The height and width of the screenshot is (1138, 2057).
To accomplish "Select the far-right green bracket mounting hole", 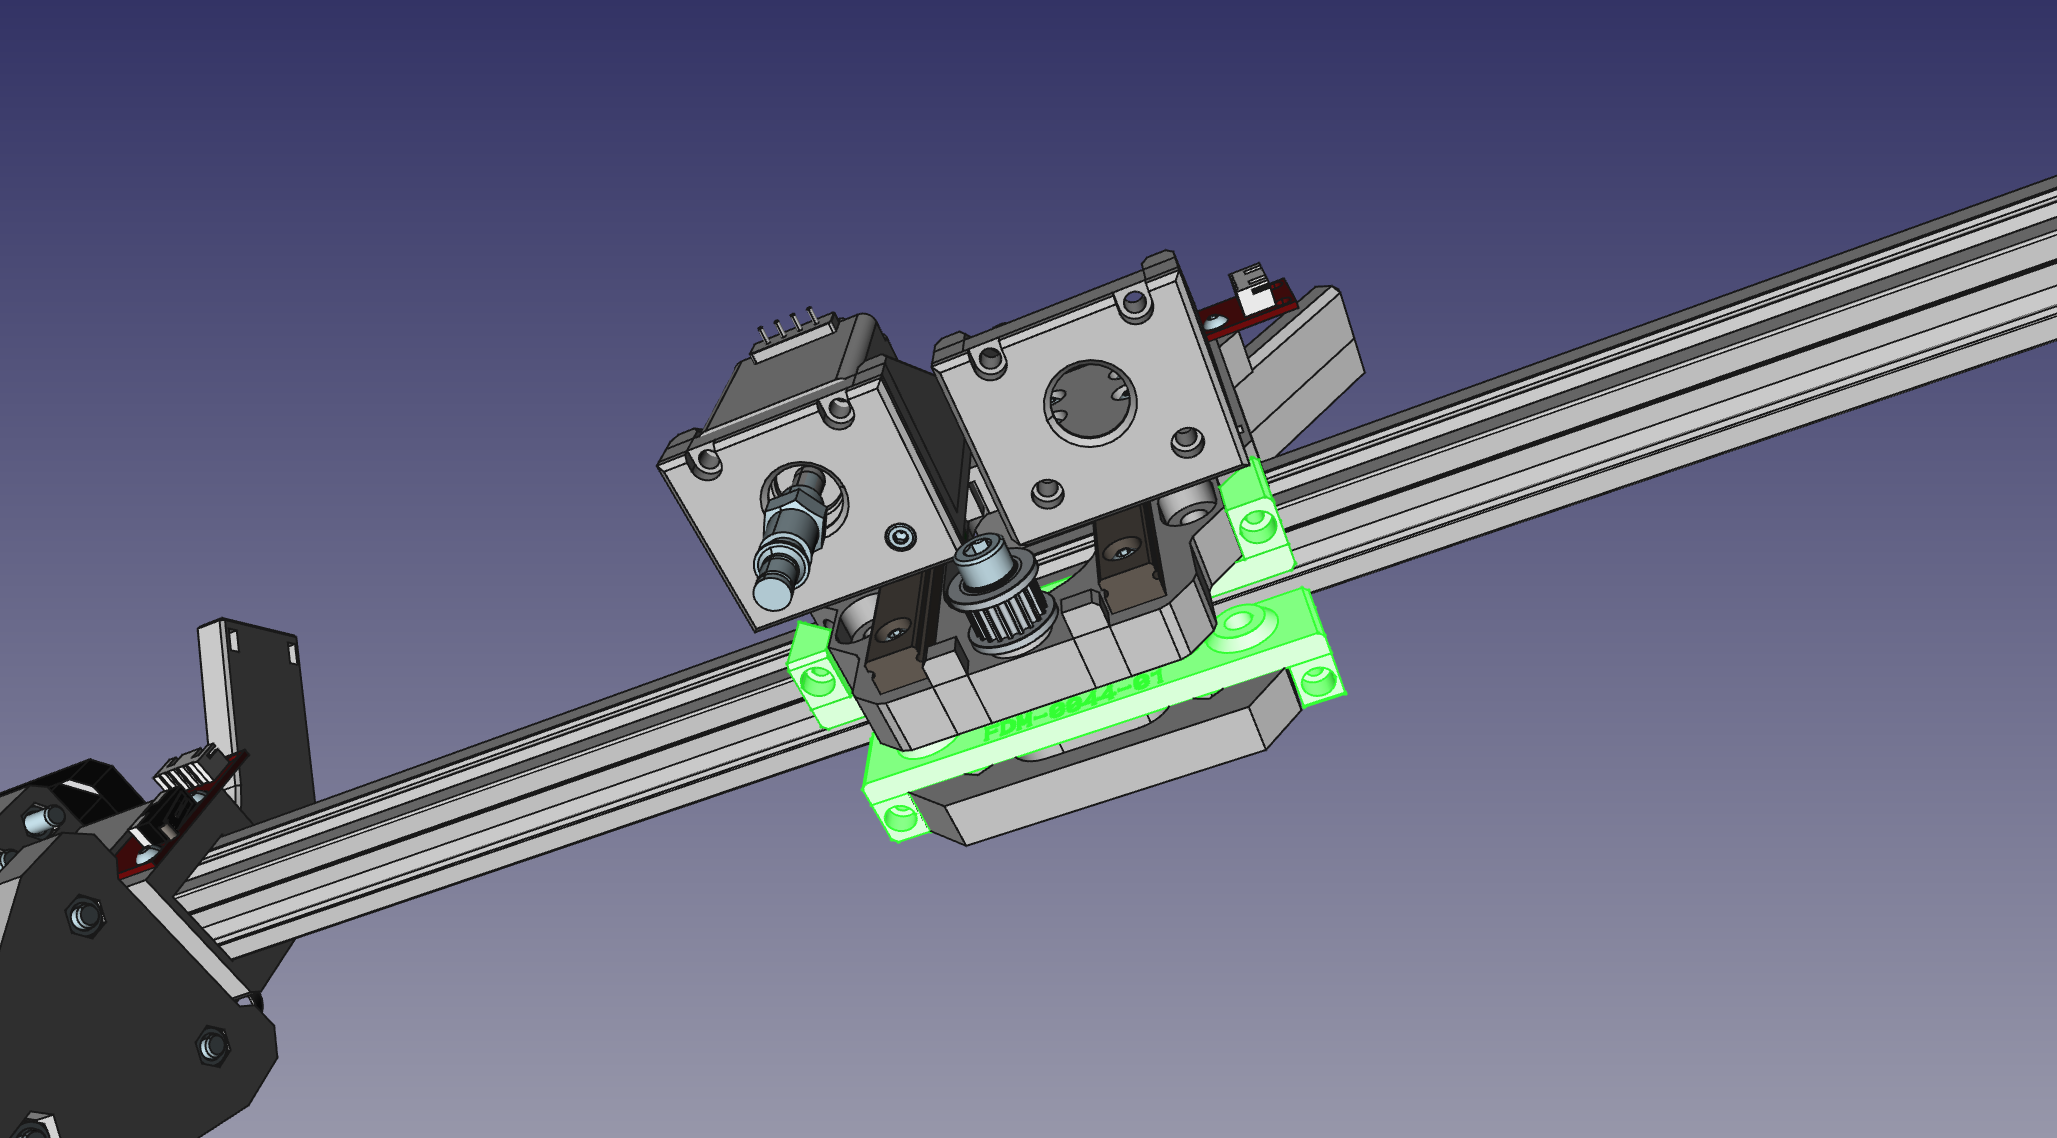I will click(1317, 682).
